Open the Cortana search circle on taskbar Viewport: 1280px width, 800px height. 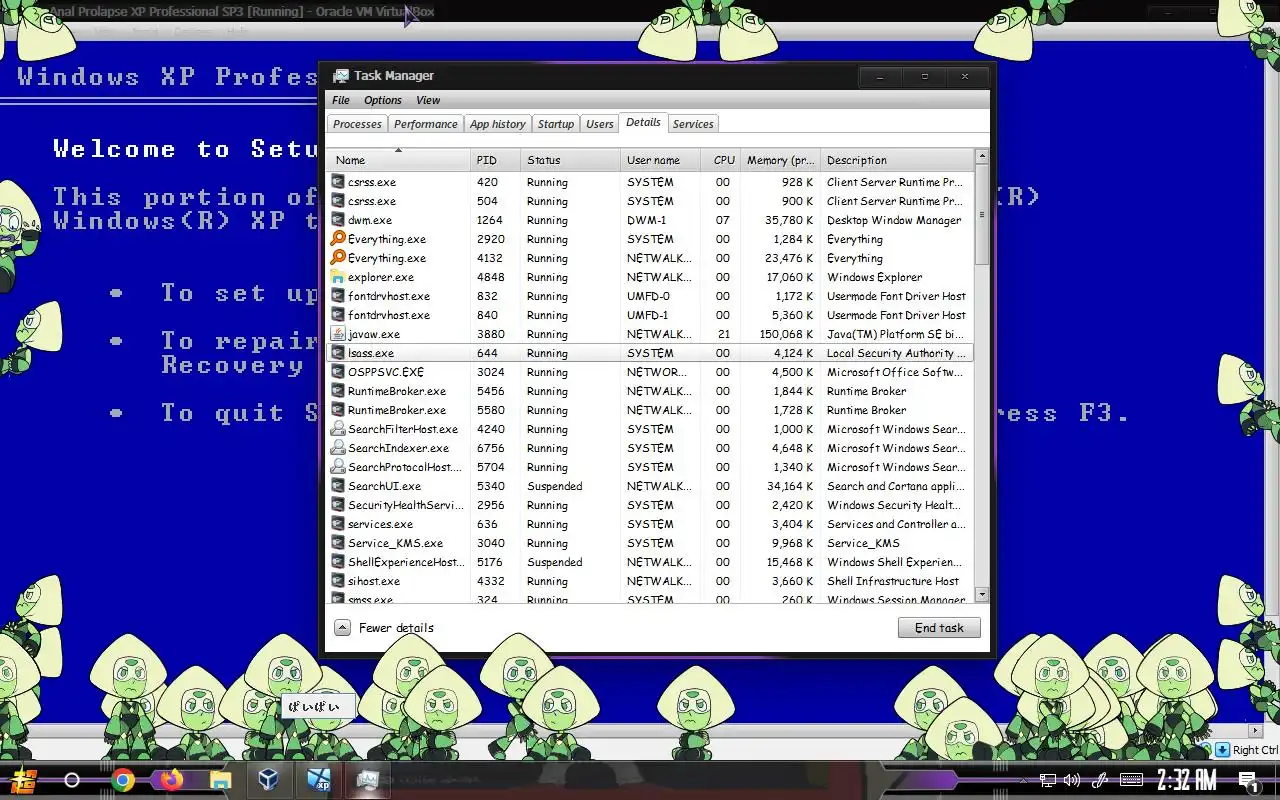(x=72, y=780)
